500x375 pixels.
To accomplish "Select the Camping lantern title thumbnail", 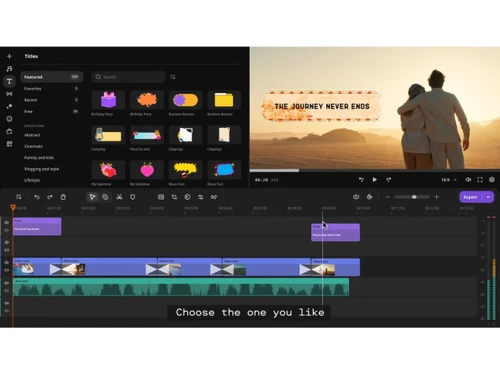I will click(108, 135).
